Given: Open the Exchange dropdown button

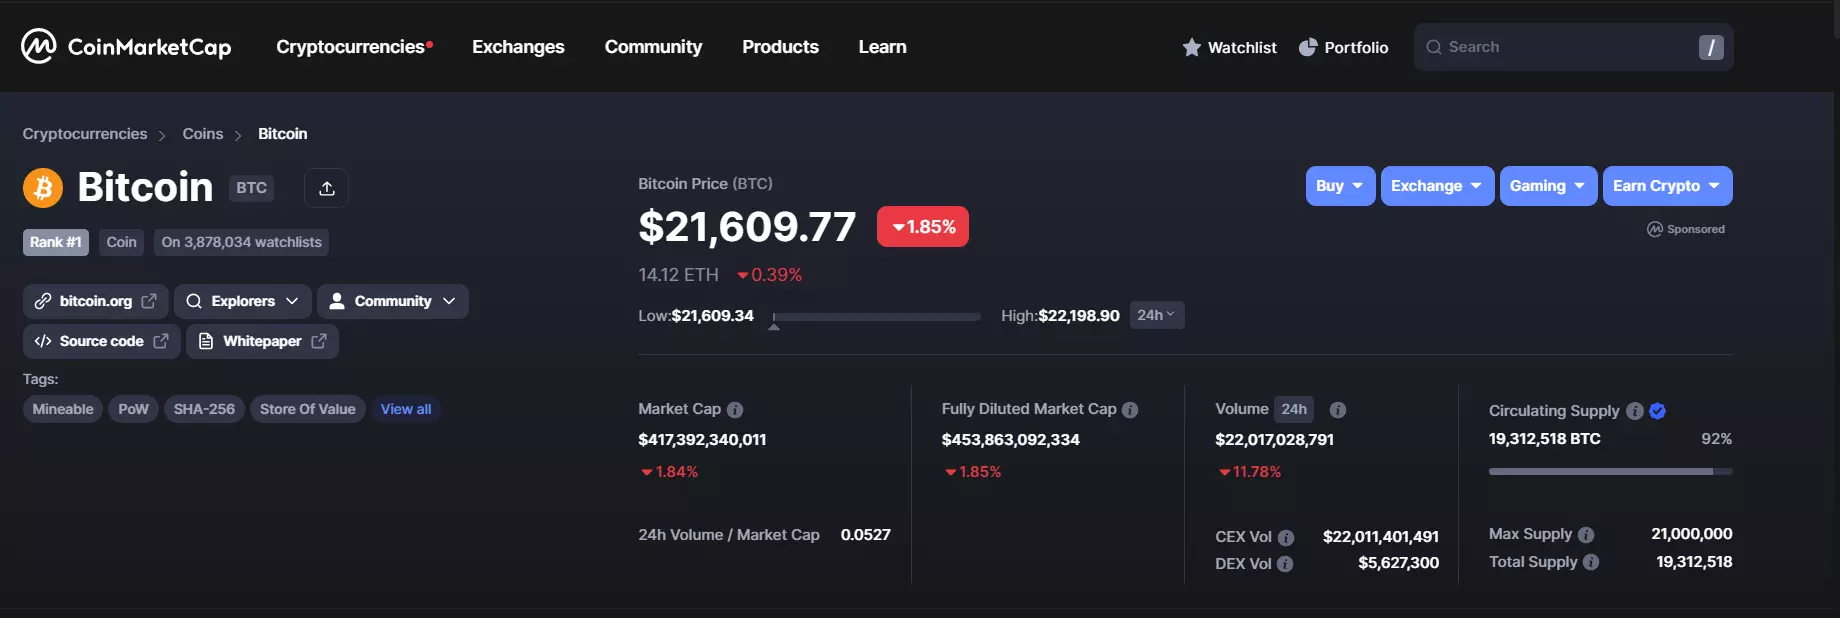Looking at the screenshot, I should tap(1437, 186).
